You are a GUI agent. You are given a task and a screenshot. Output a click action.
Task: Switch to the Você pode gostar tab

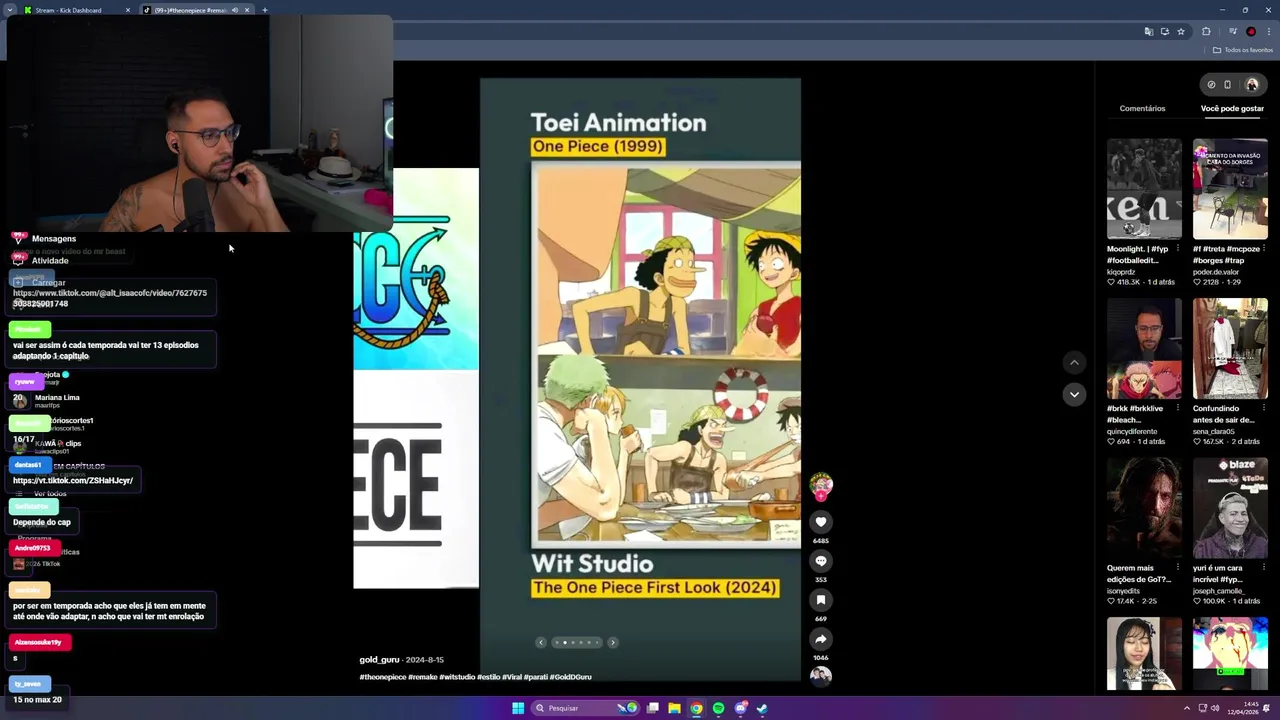point(1232,108)
